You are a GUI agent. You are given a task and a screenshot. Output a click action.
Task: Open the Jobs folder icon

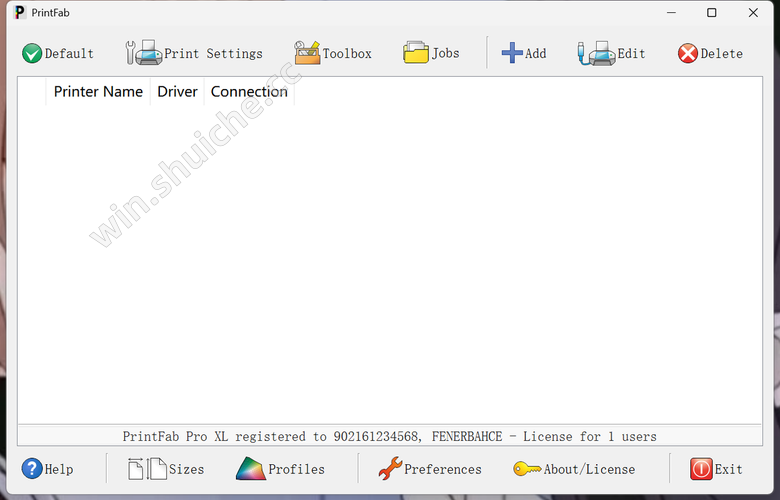pyautogui.click(x=416, y=53)
